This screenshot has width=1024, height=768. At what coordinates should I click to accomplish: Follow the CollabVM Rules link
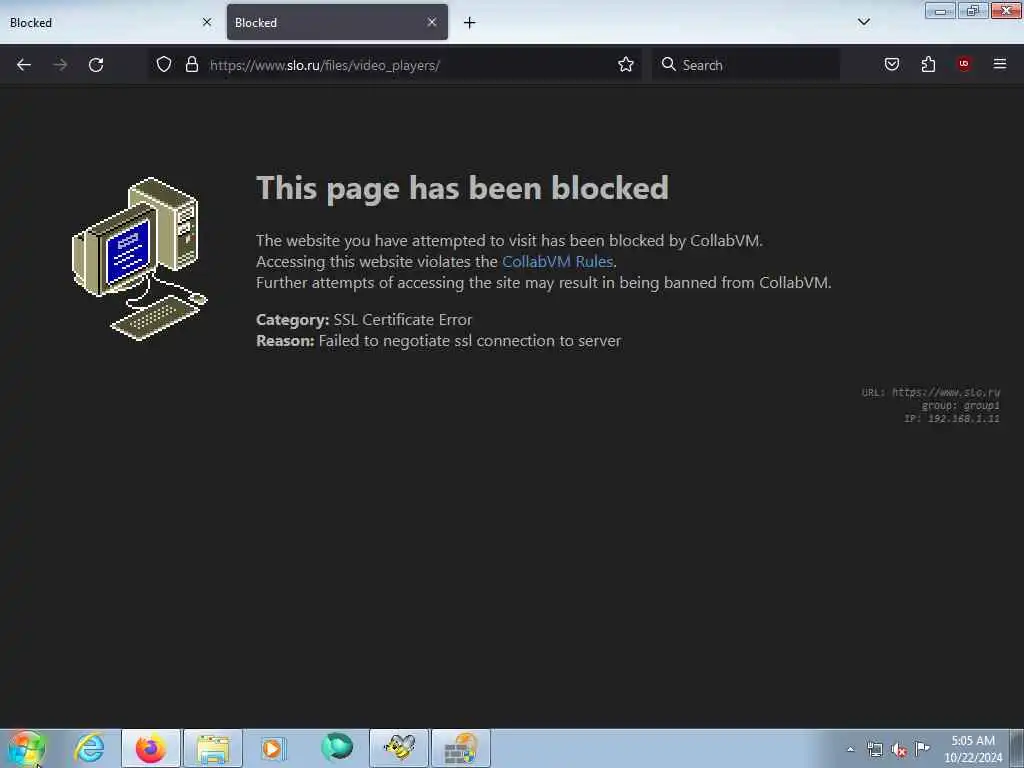557,261
